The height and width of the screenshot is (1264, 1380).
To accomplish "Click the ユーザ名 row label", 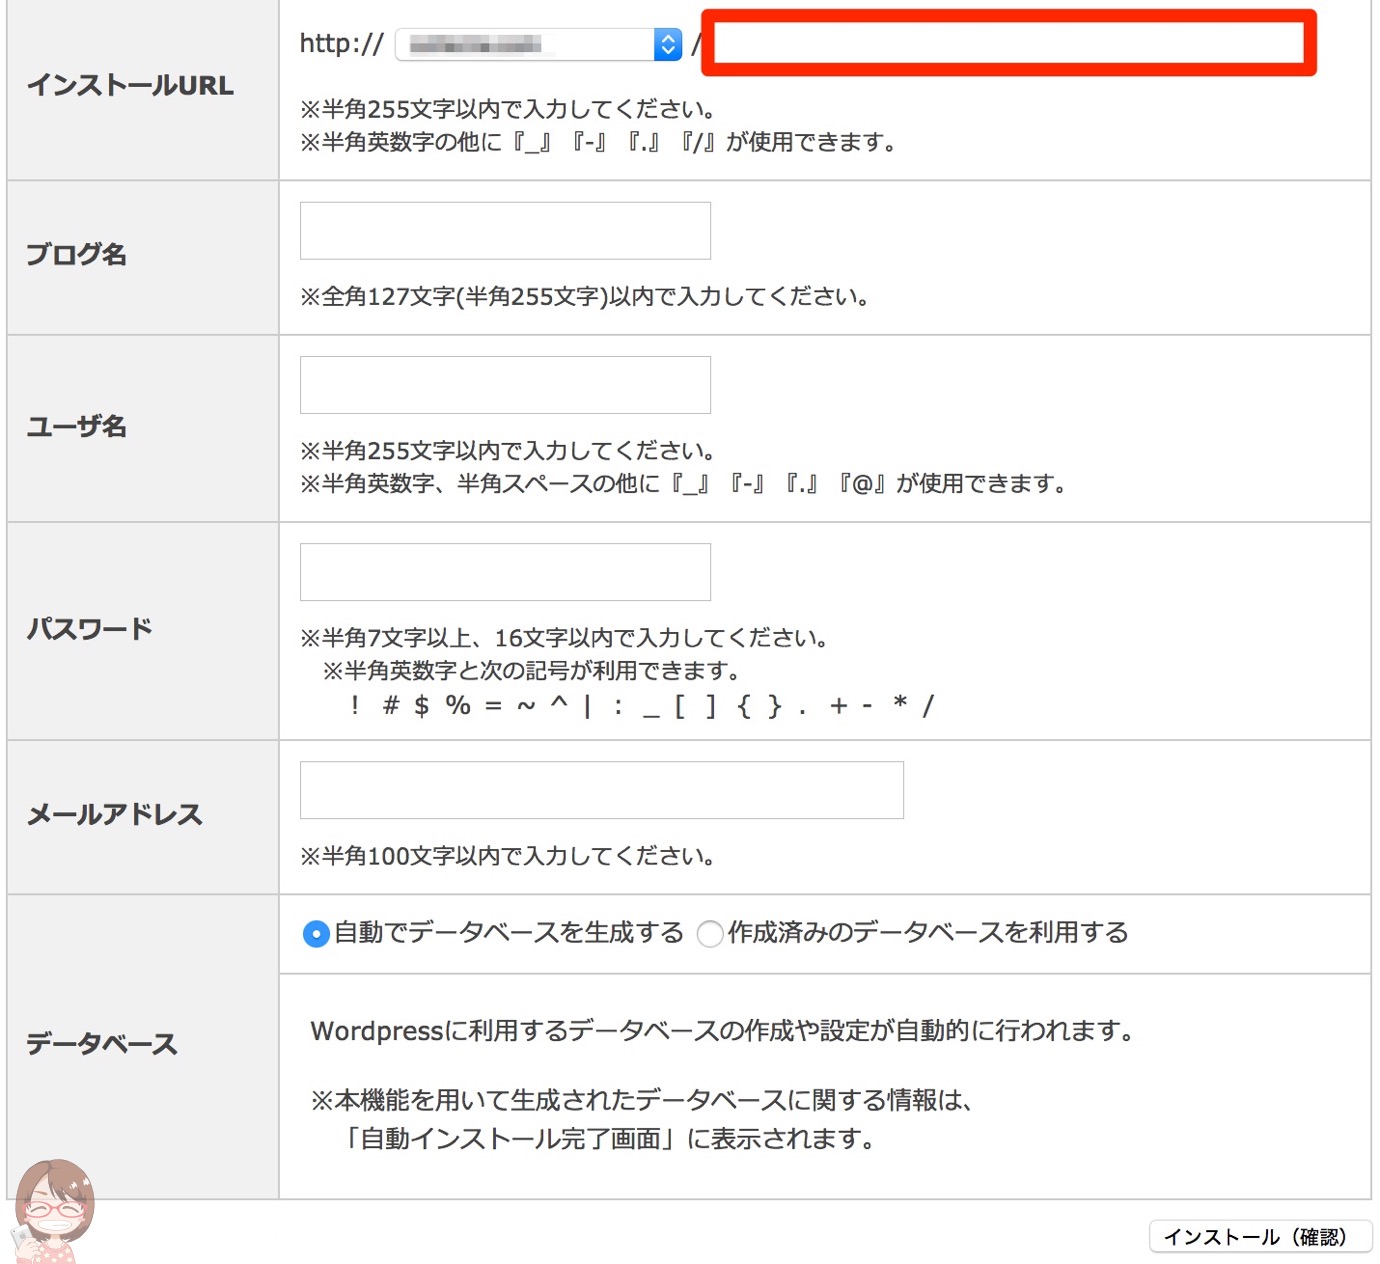I will 76,426.
